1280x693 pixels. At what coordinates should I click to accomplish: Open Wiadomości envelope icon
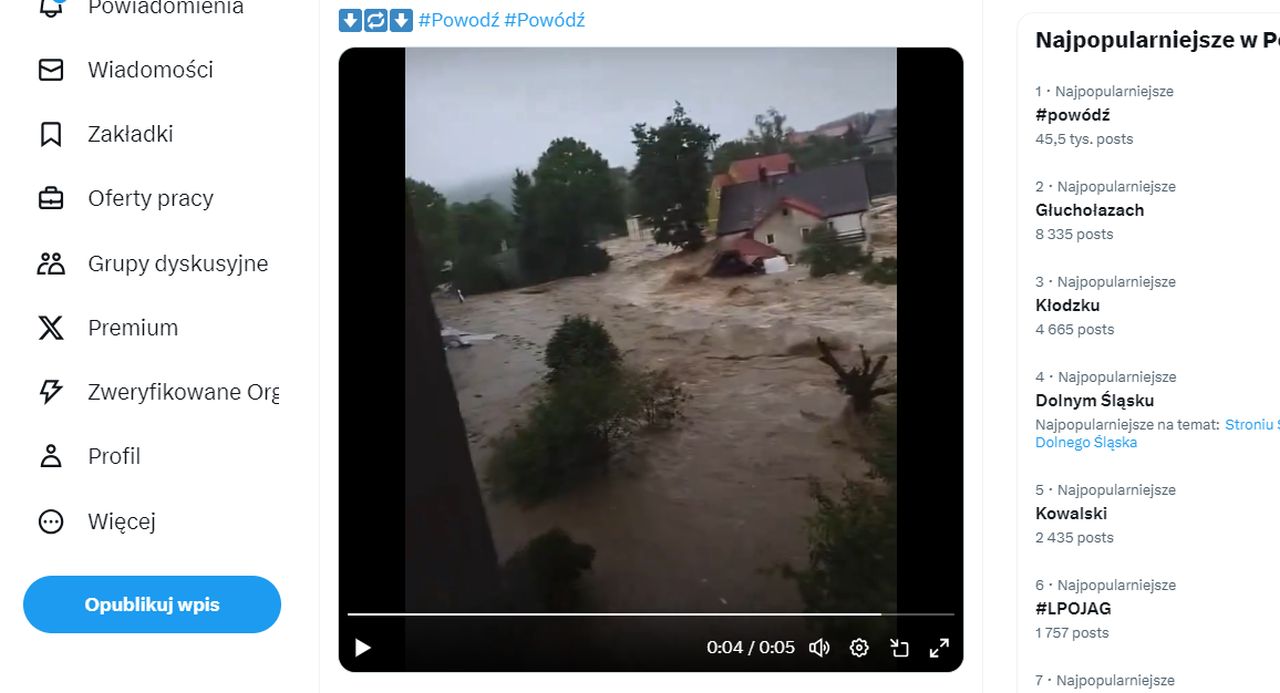(50, 70)
